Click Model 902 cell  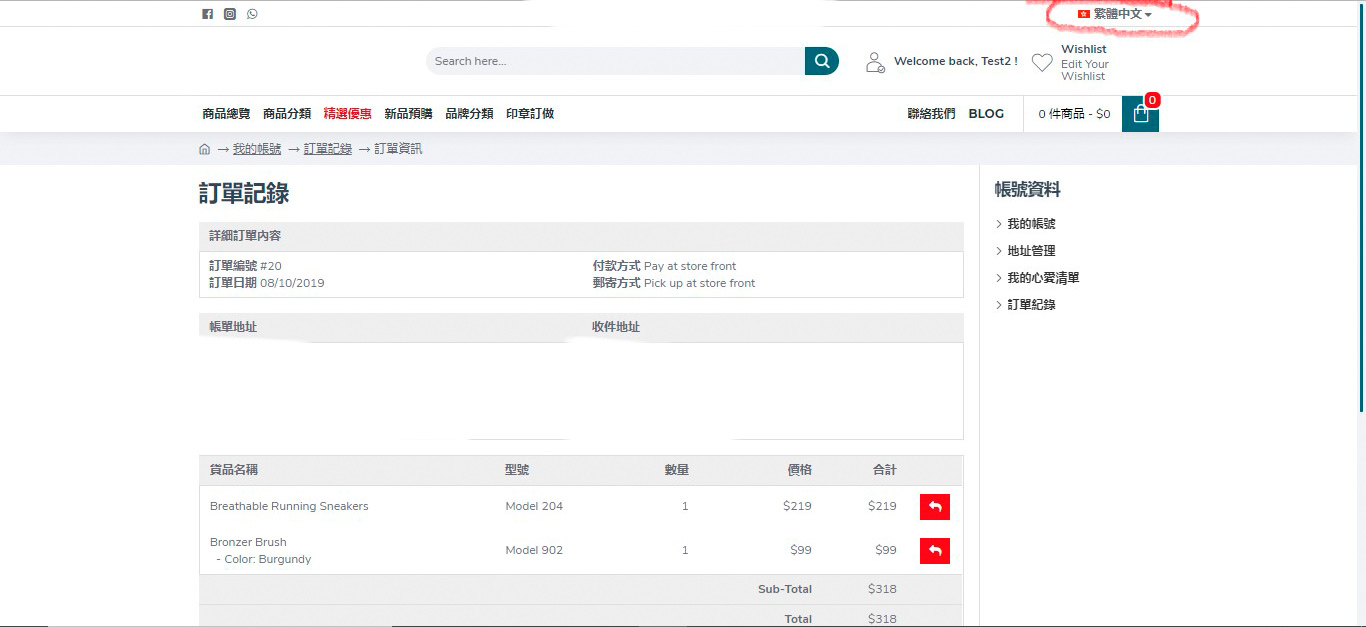534,550
